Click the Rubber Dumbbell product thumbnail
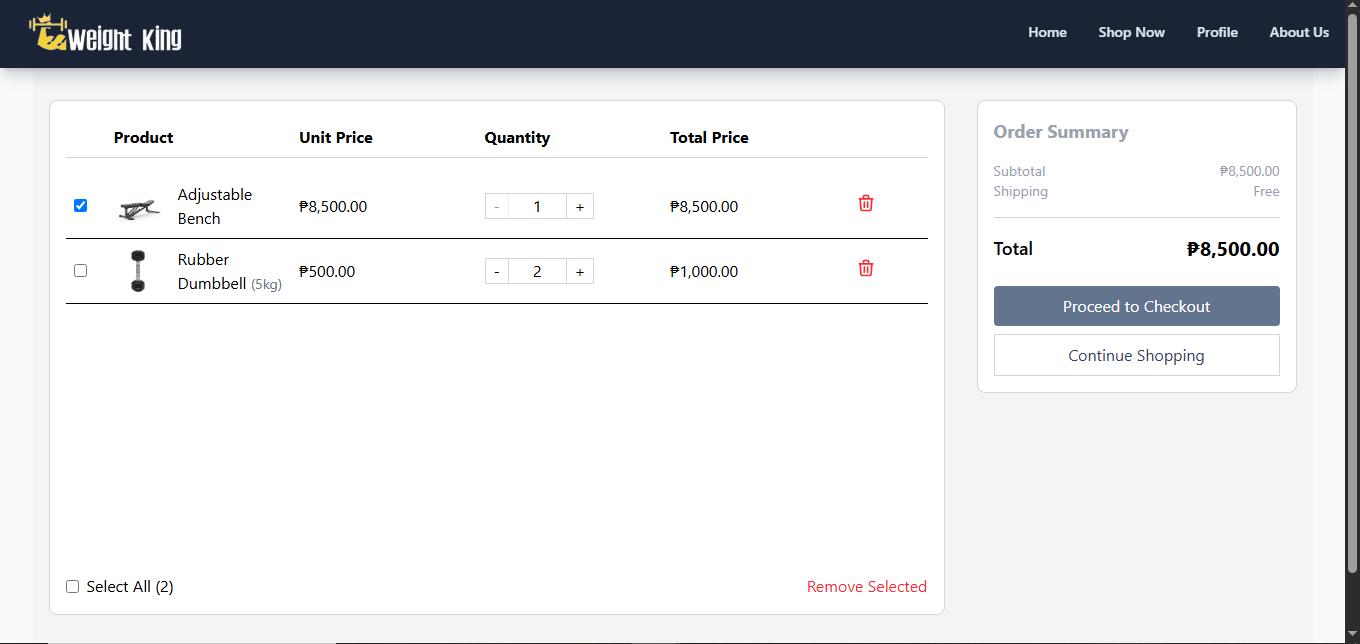1360x644 pixels. pyautogui.click(x=138, y=271)
